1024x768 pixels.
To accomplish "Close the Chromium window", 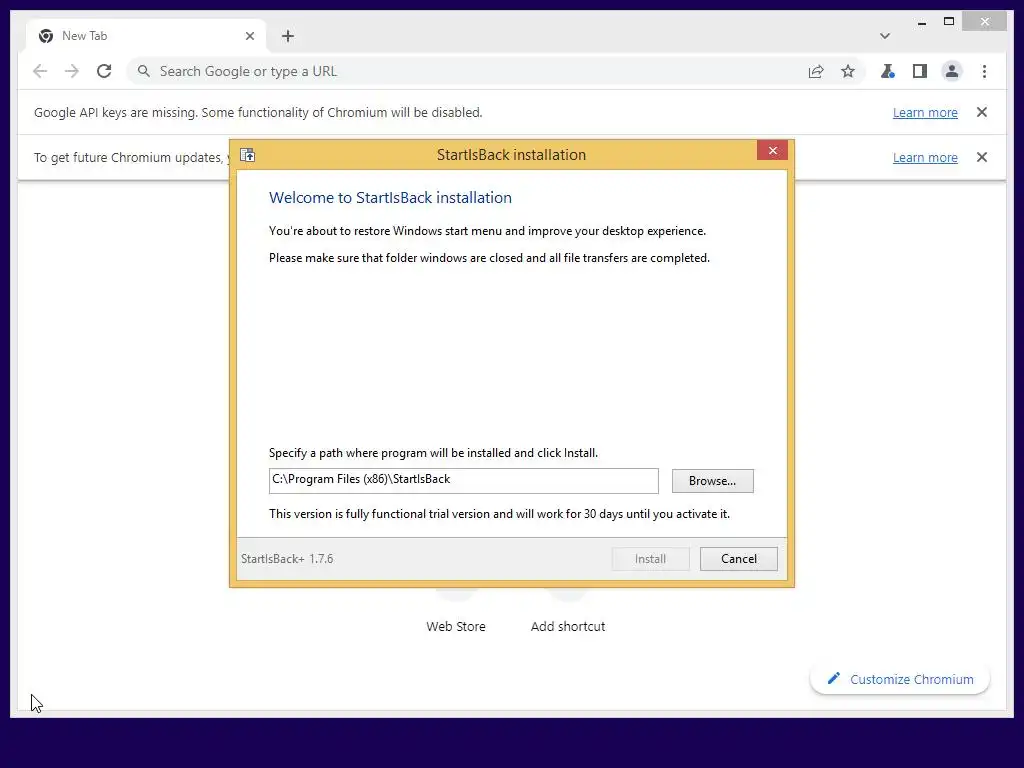I will point(985,22).
